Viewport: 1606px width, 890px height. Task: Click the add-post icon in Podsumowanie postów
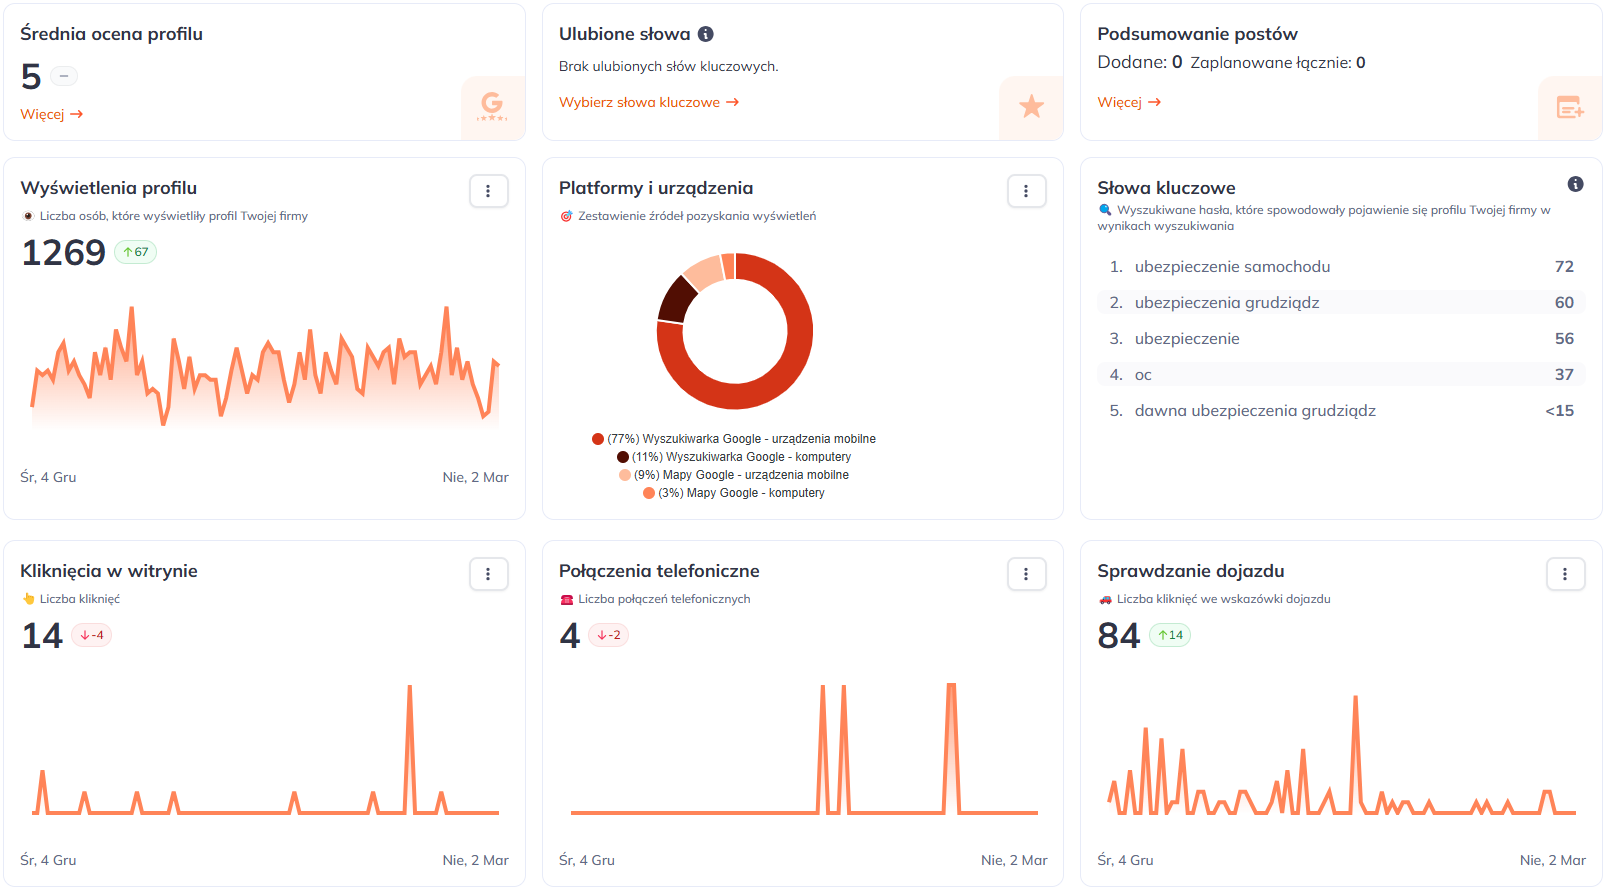[1569, 107]
